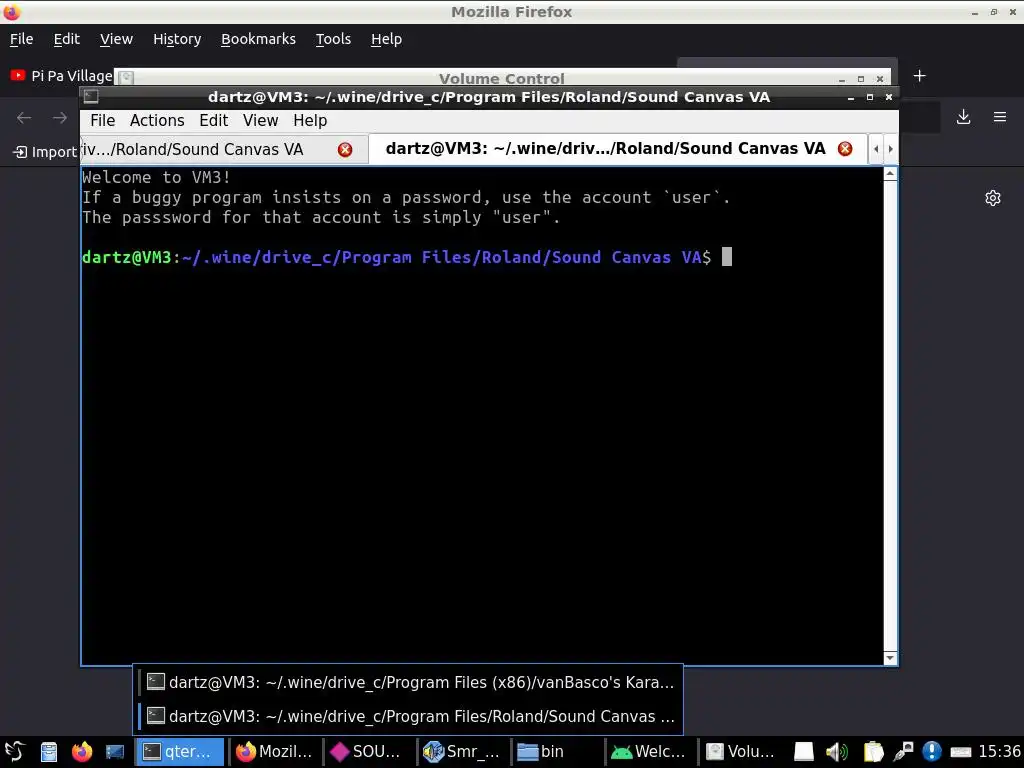Viewport: 1024px width, 768px height.
Task: Open Firefox Tools menu
Action: tap(333, 39)
